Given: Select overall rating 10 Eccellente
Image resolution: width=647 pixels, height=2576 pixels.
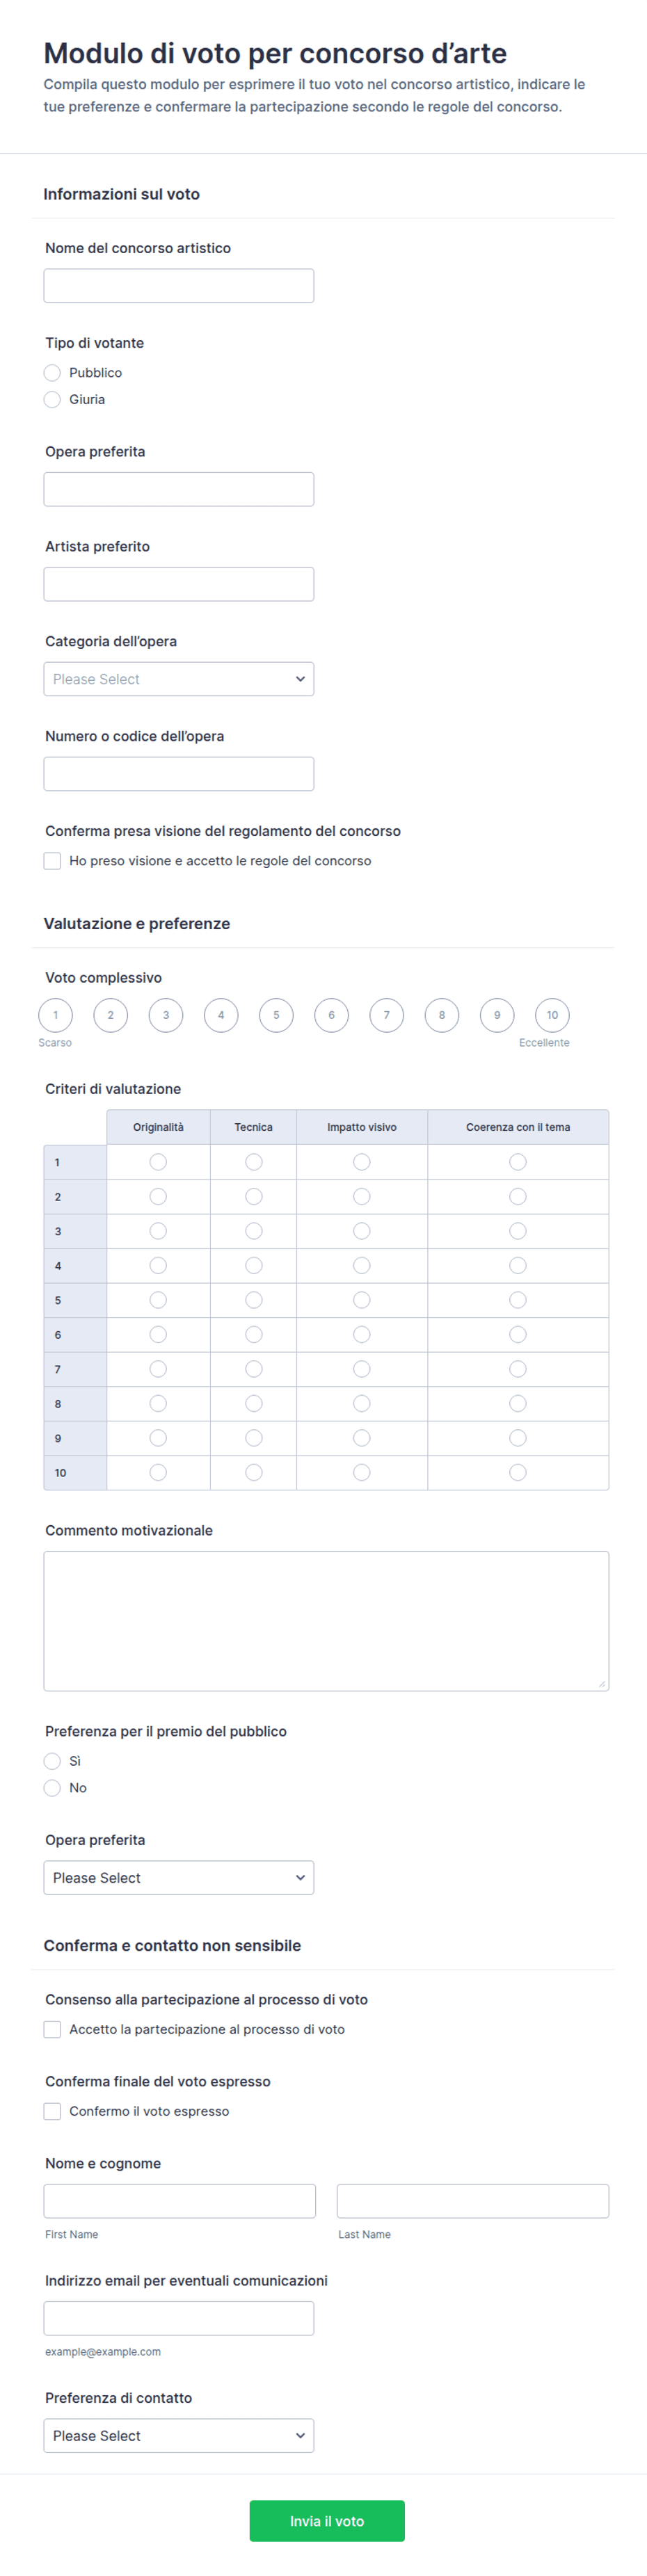Looking at the screenshot, I should tap(552, 1015).
